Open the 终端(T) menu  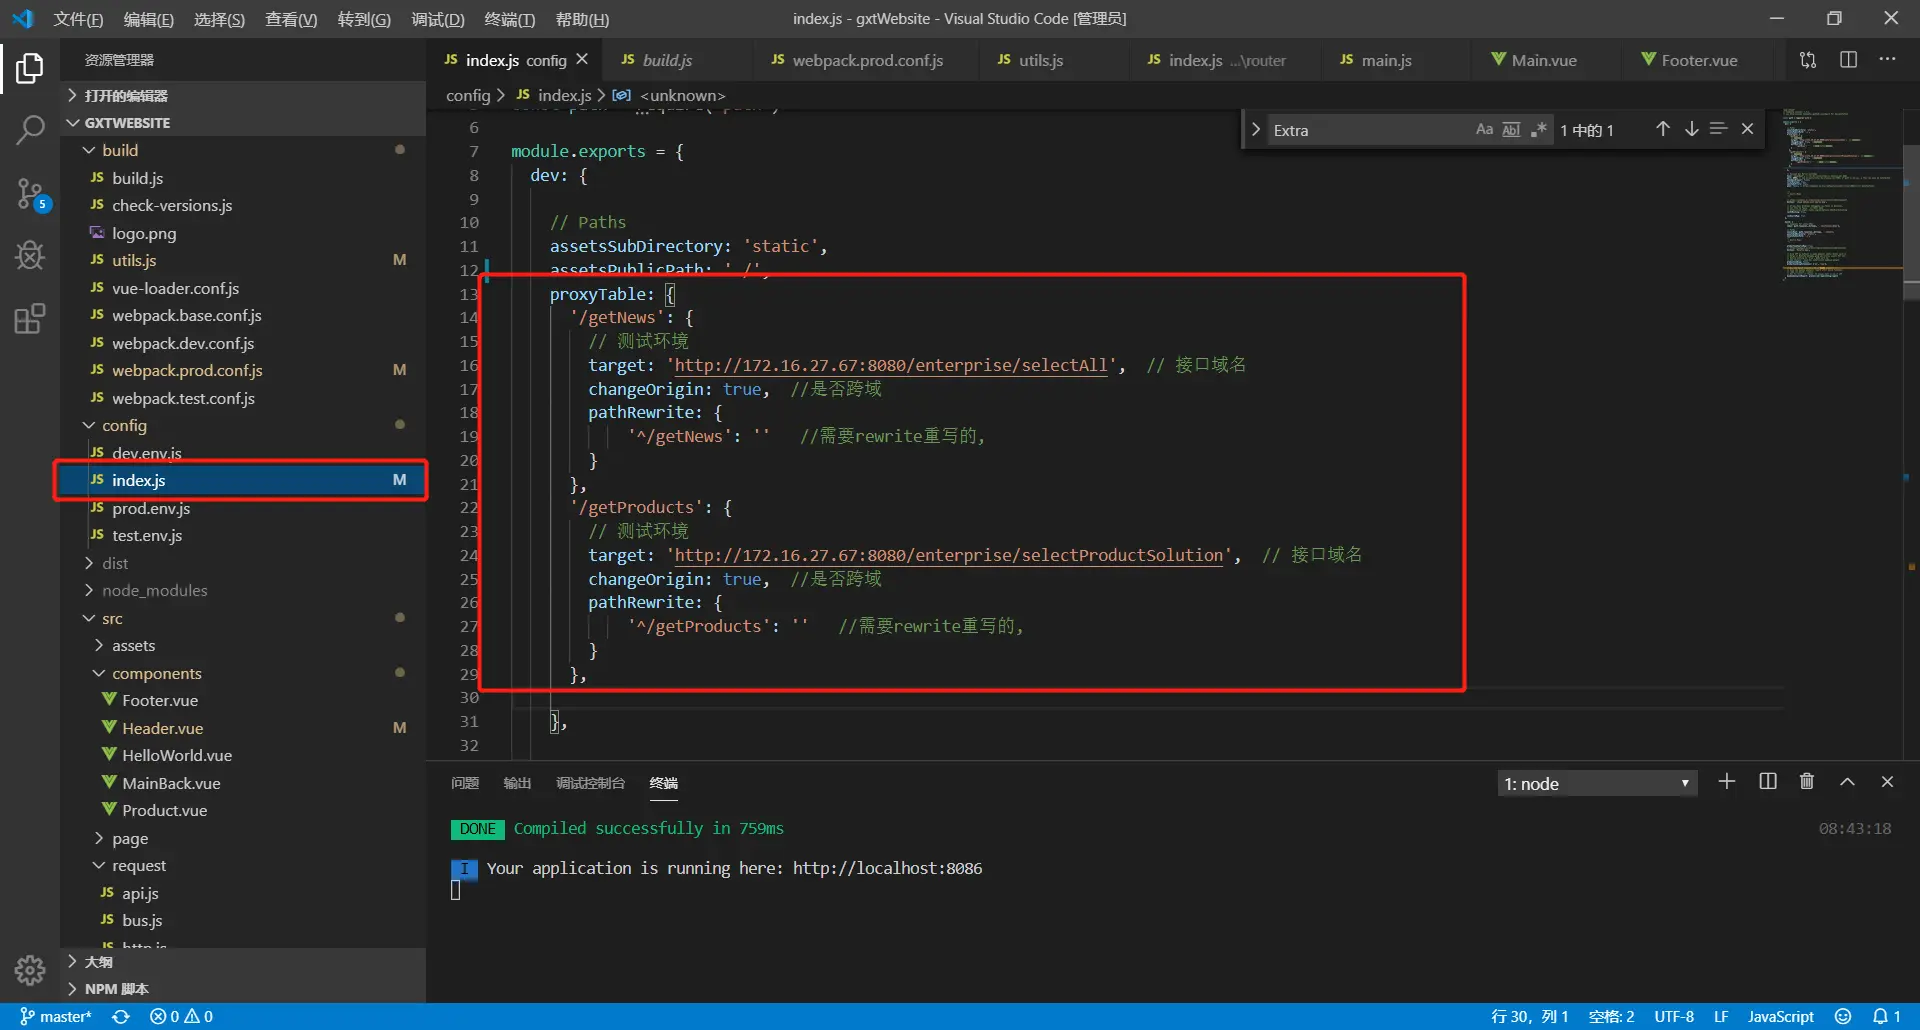509,19
